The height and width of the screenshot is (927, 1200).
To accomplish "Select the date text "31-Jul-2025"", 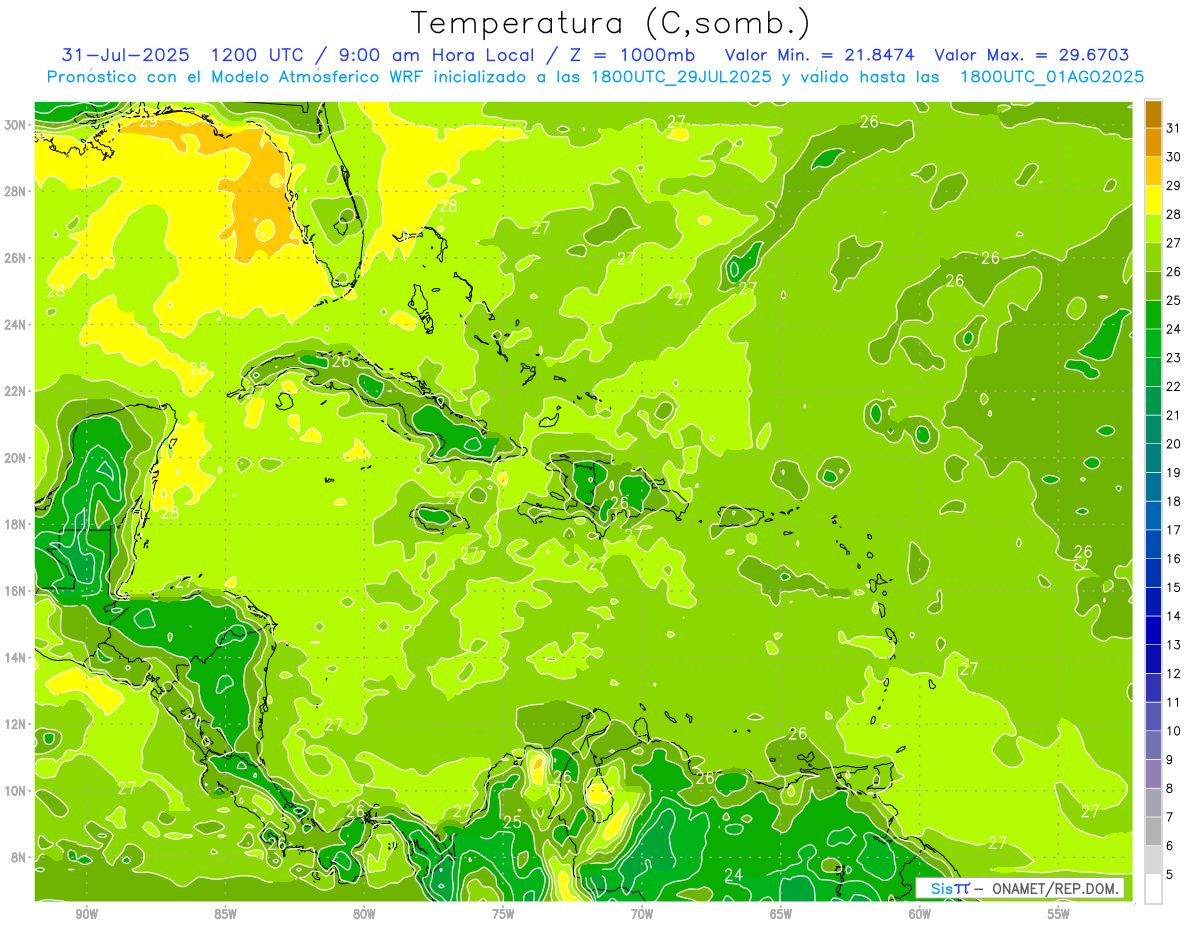I will (x=127, y=55).
